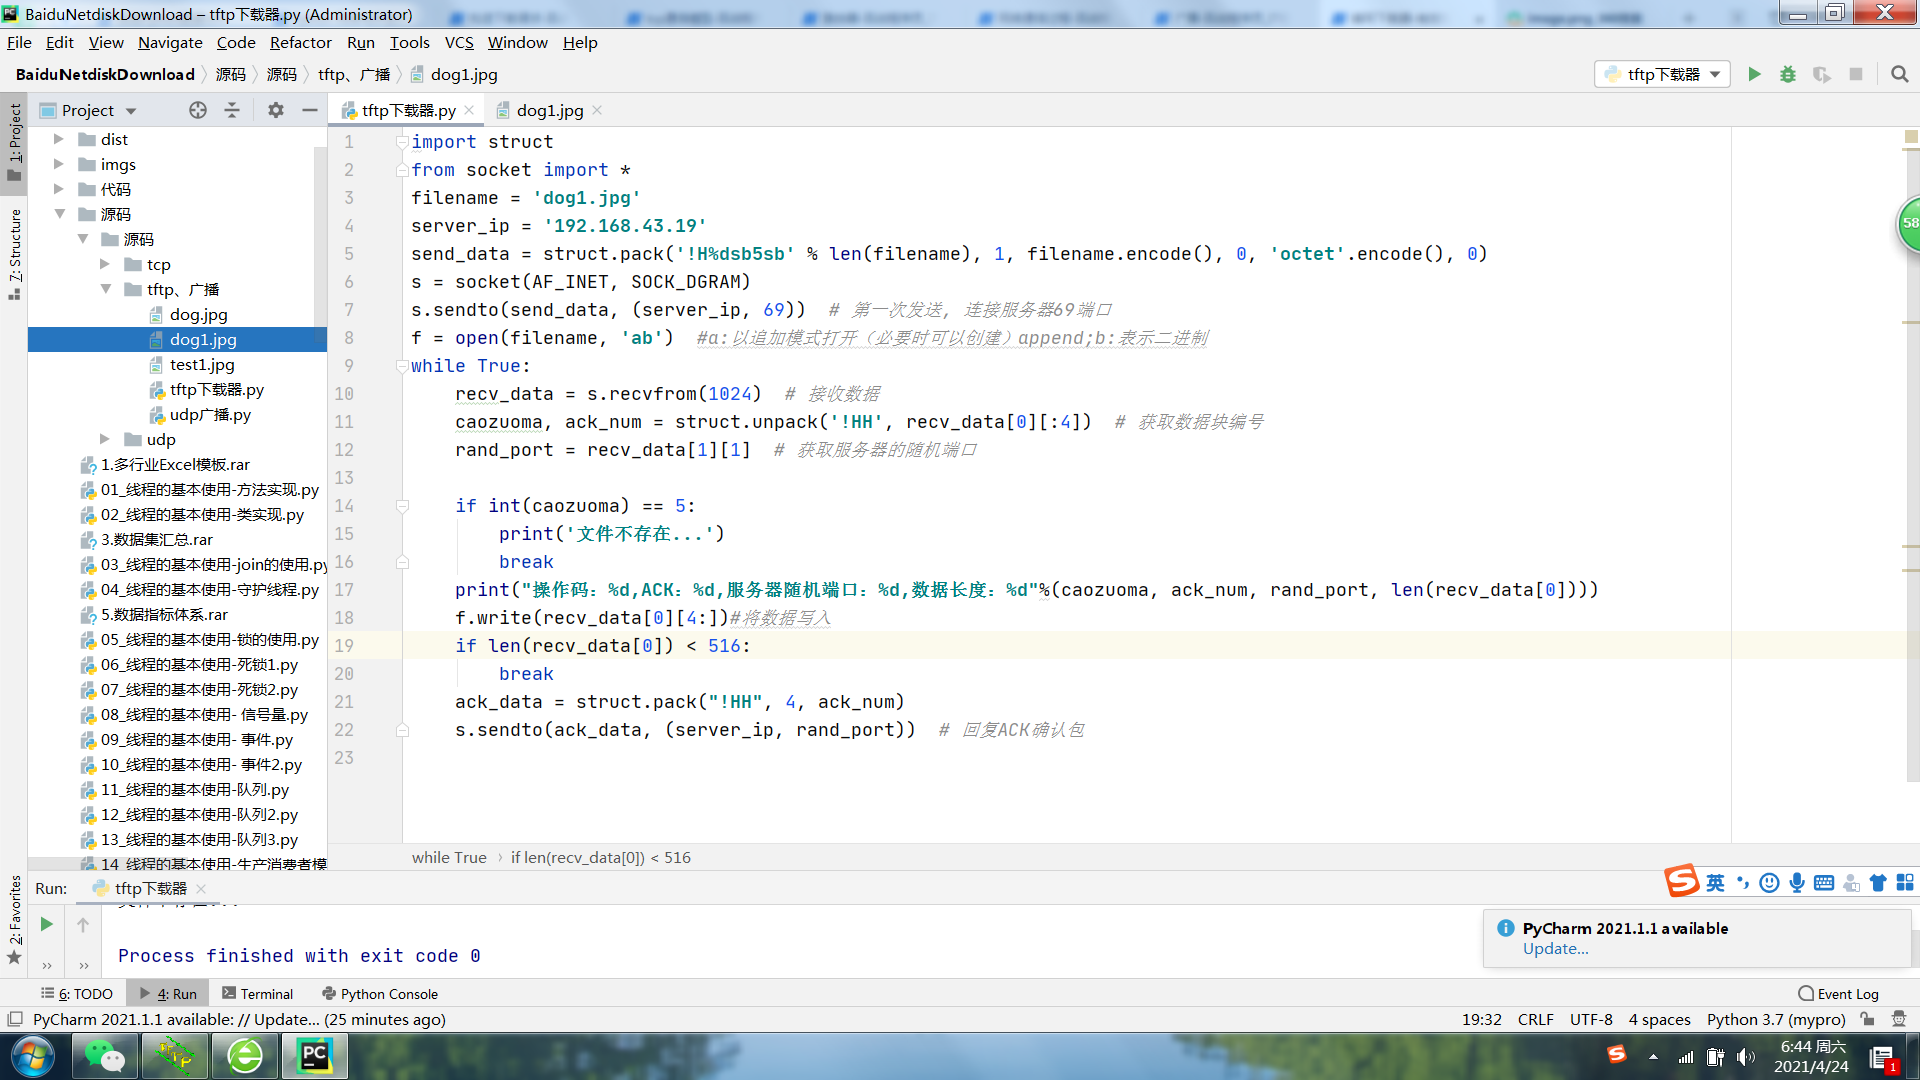Click the stop process square icon
The width and height of the screenshot is (1920, 1080).
1856,74
